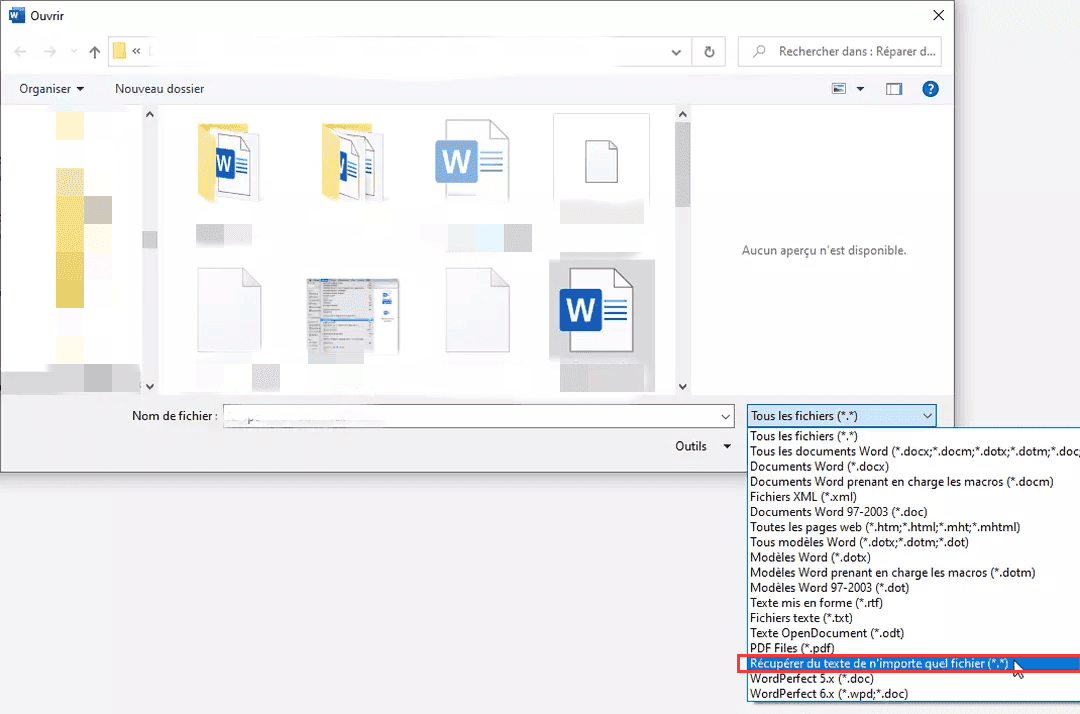Click the change view icon

pos(839,89)
